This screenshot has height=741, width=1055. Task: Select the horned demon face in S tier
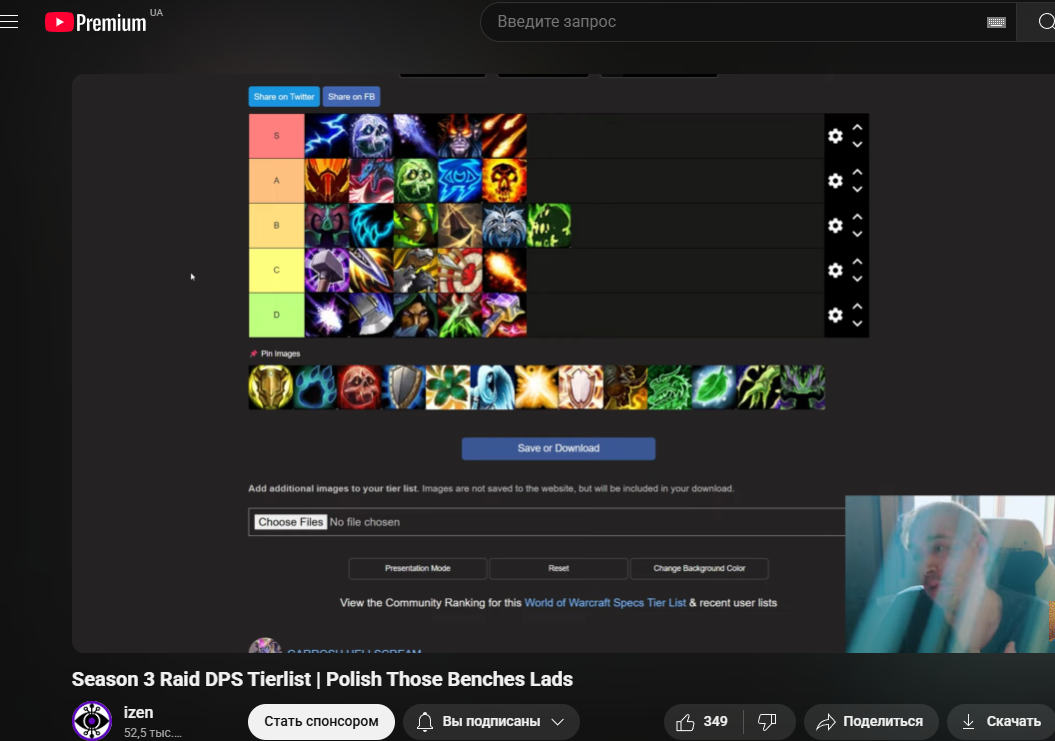point(460,136)
